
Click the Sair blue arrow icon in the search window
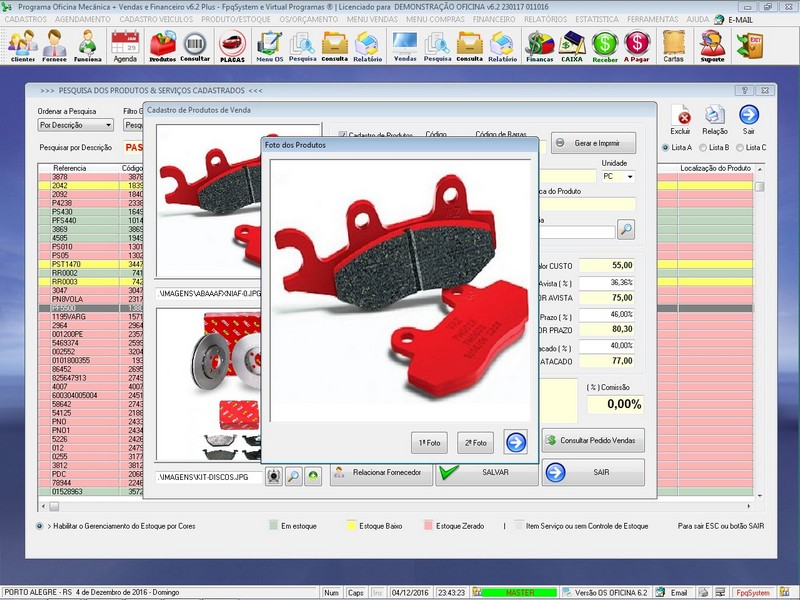pos(748,120)
